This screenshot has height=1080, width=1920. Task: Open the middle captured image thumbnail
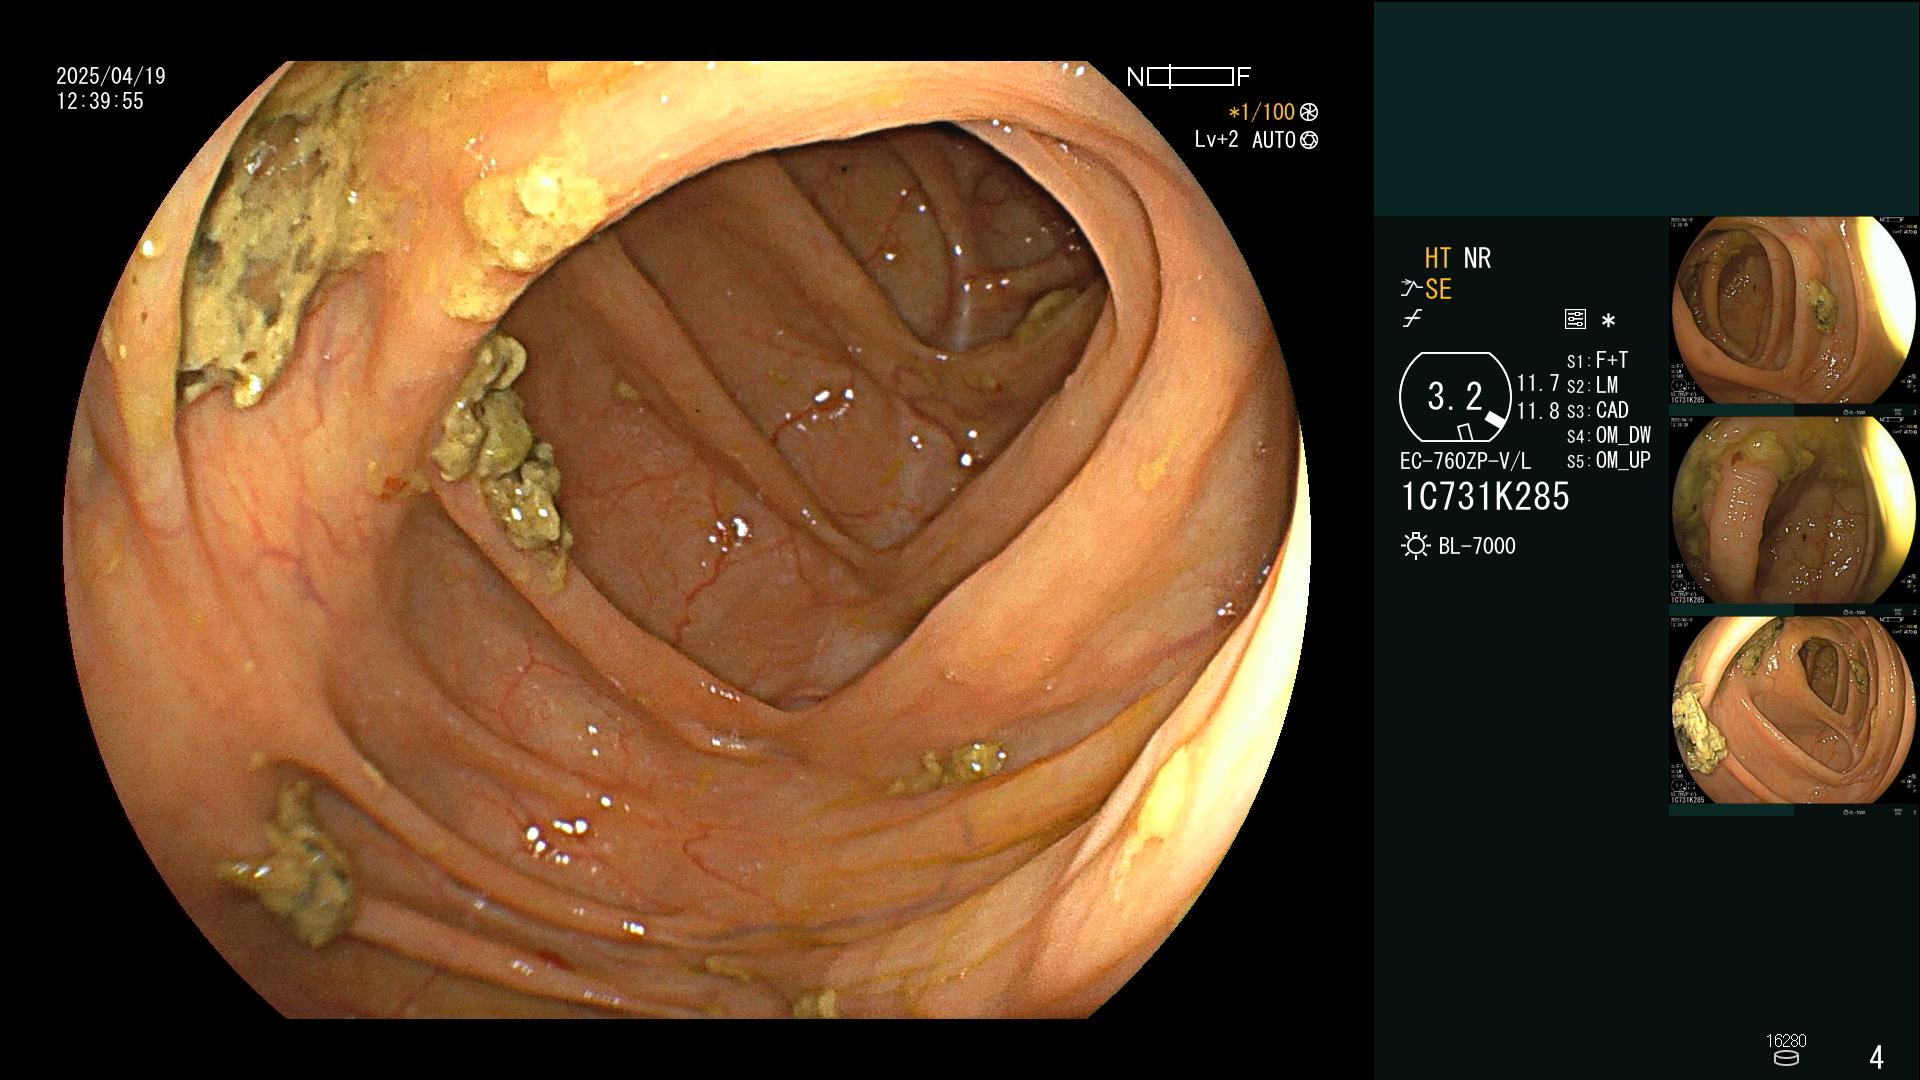[1793, 510]
